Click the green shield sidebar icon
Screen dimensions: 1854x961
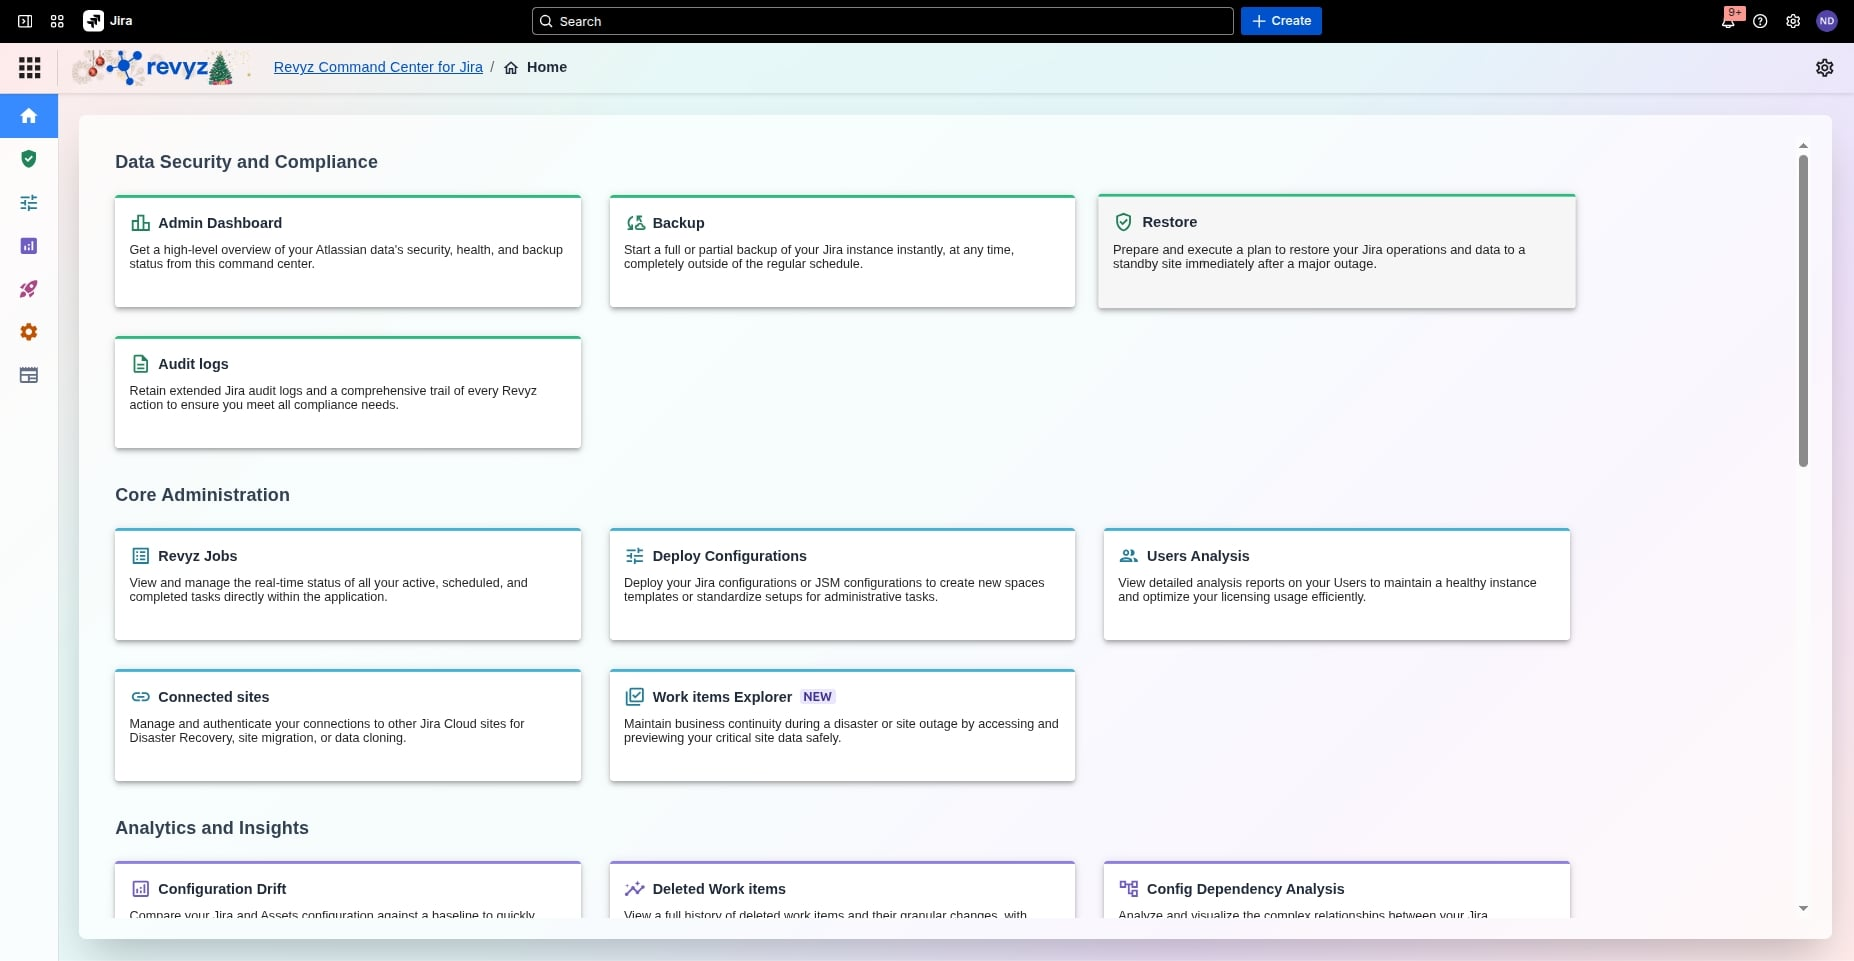pyautogui.click(x=29, y=159)
